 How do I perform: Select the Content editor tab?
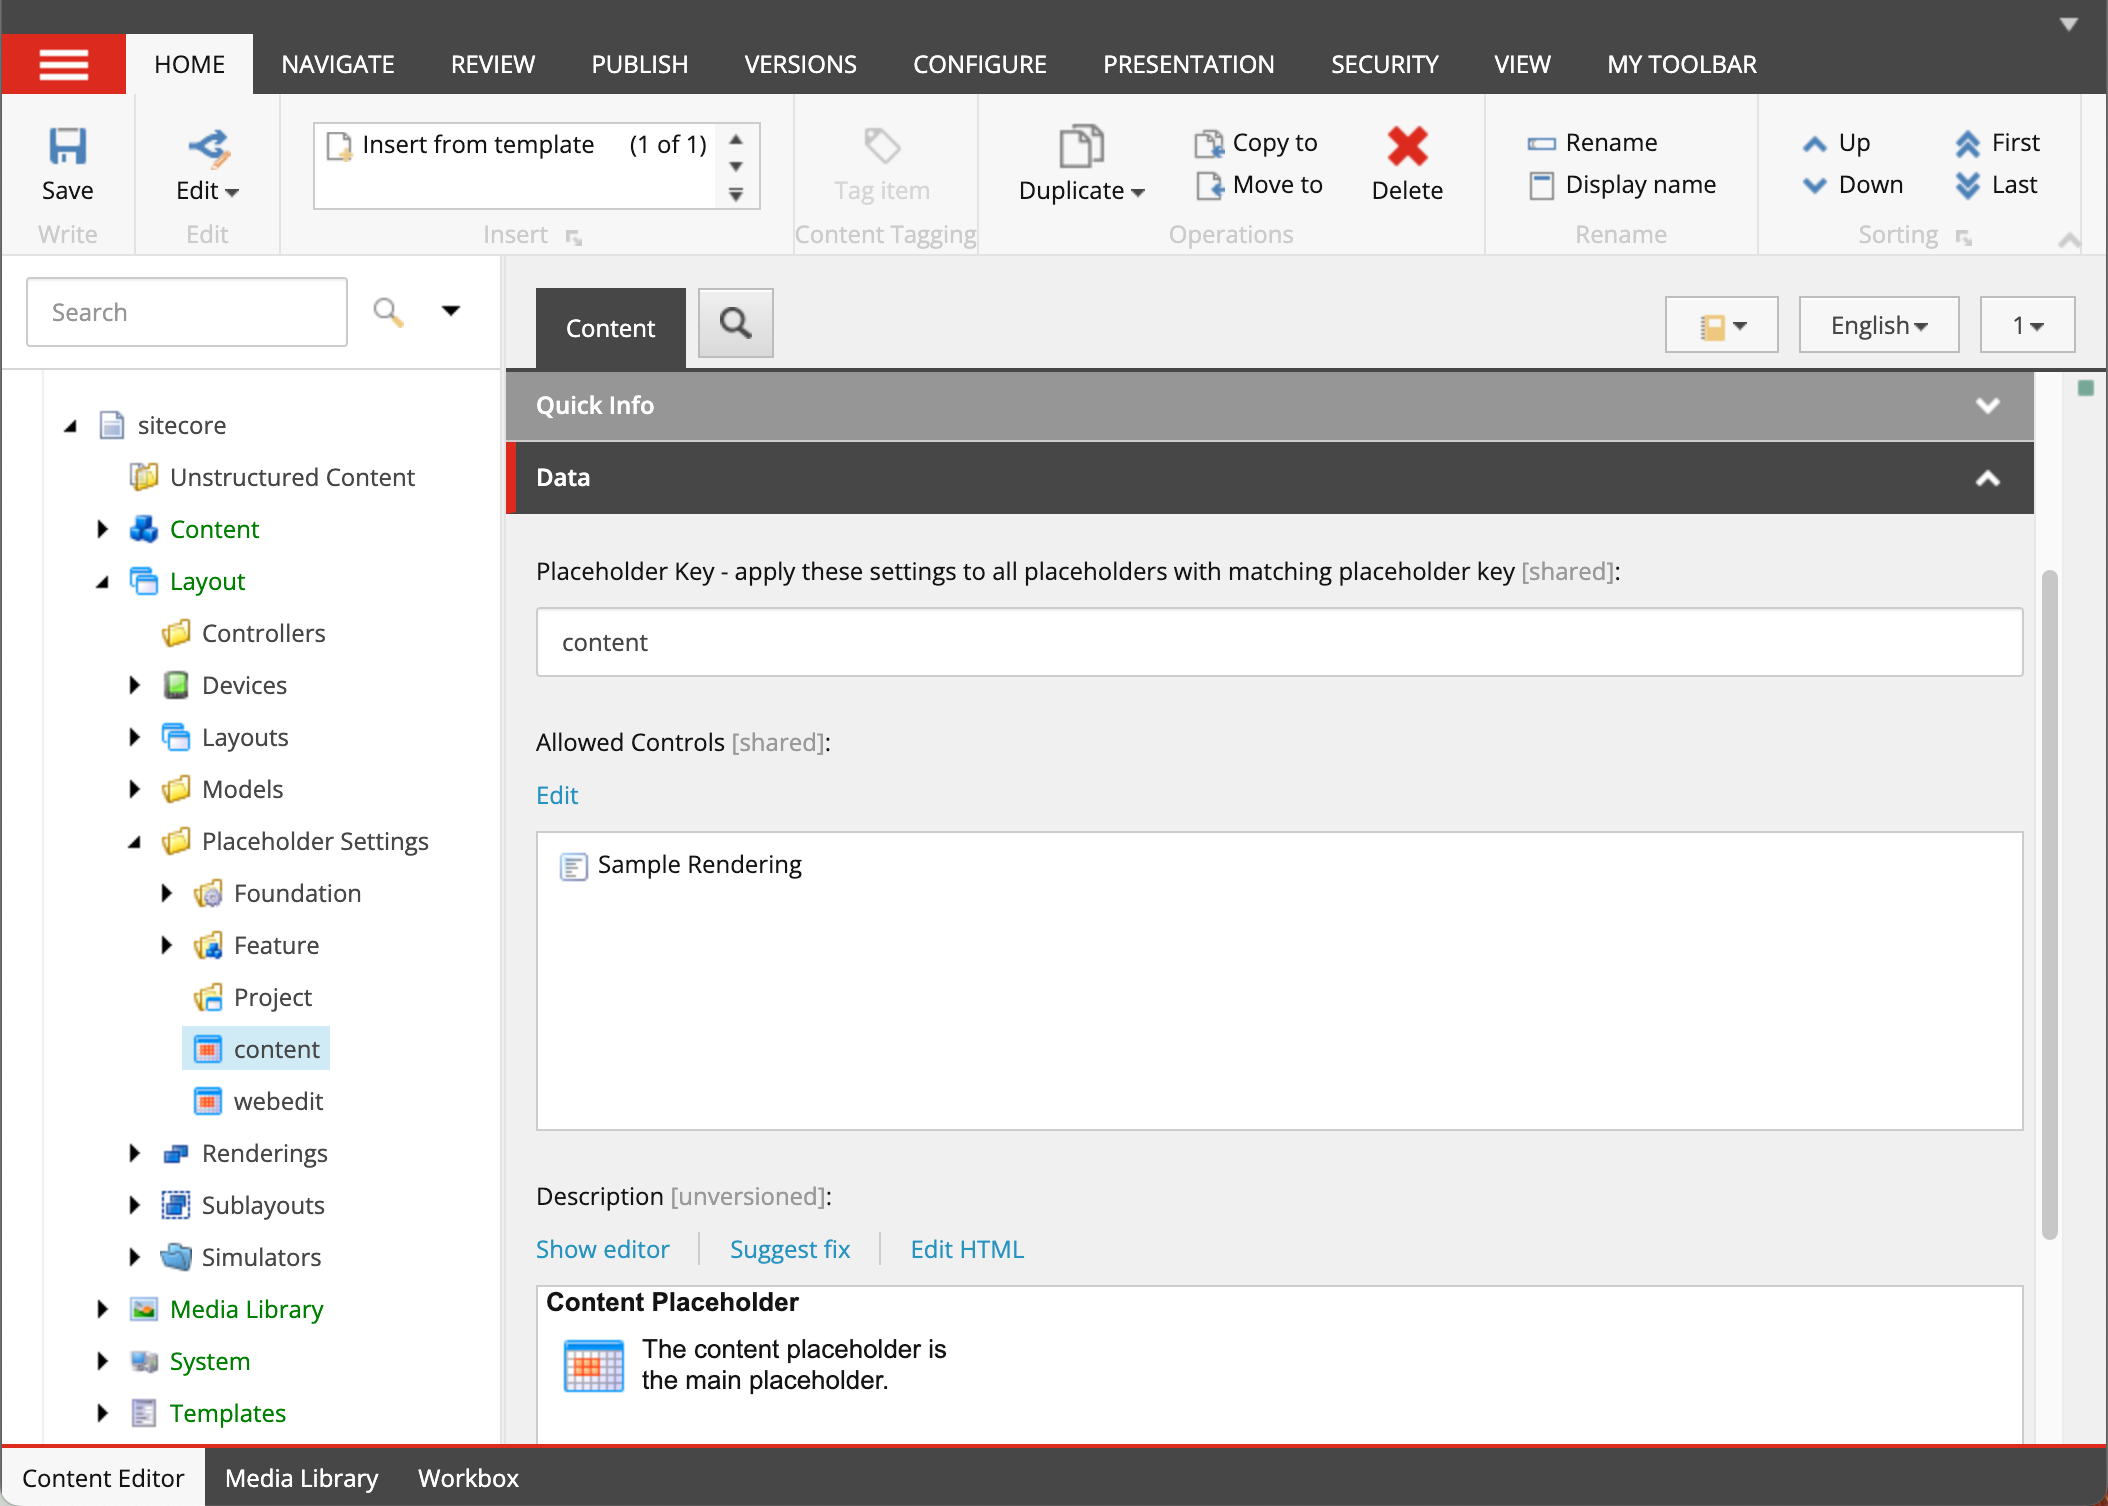coord(610,328)
